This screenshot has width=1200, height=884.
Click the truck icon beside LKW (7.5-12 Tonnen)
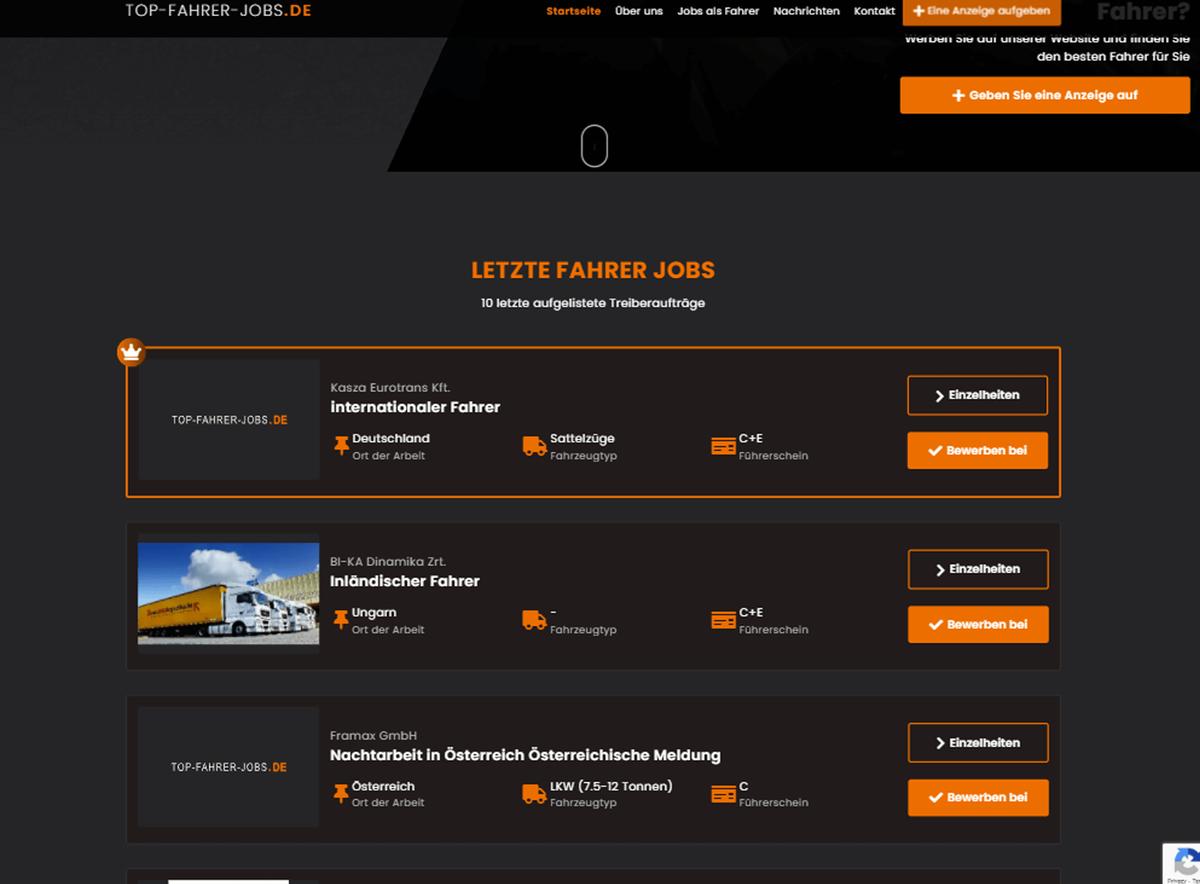(x=534, y=794)
